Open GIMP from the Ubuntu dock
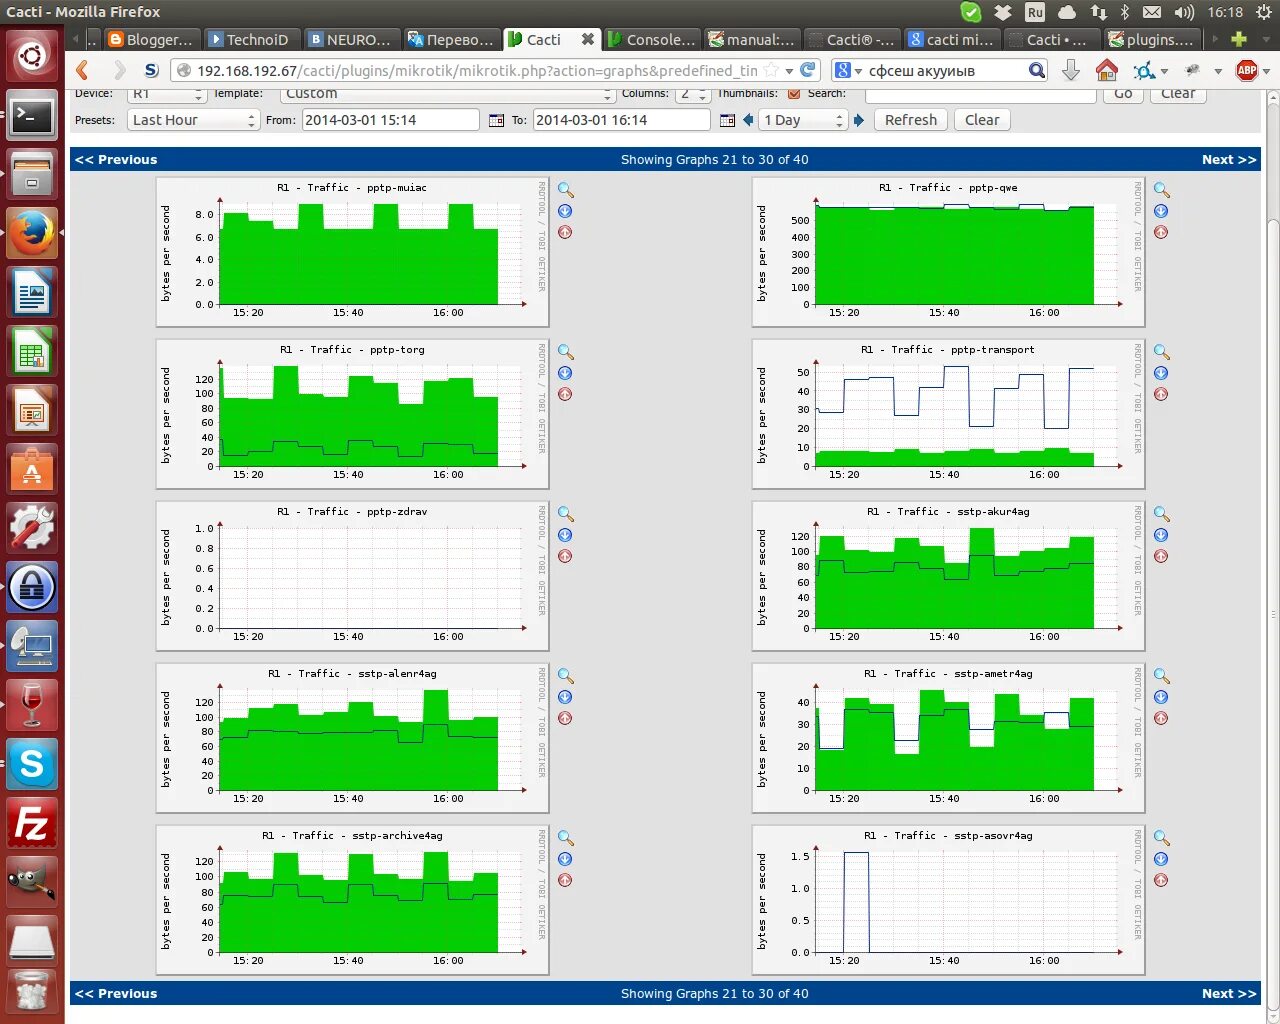 [x=32, y=883]
